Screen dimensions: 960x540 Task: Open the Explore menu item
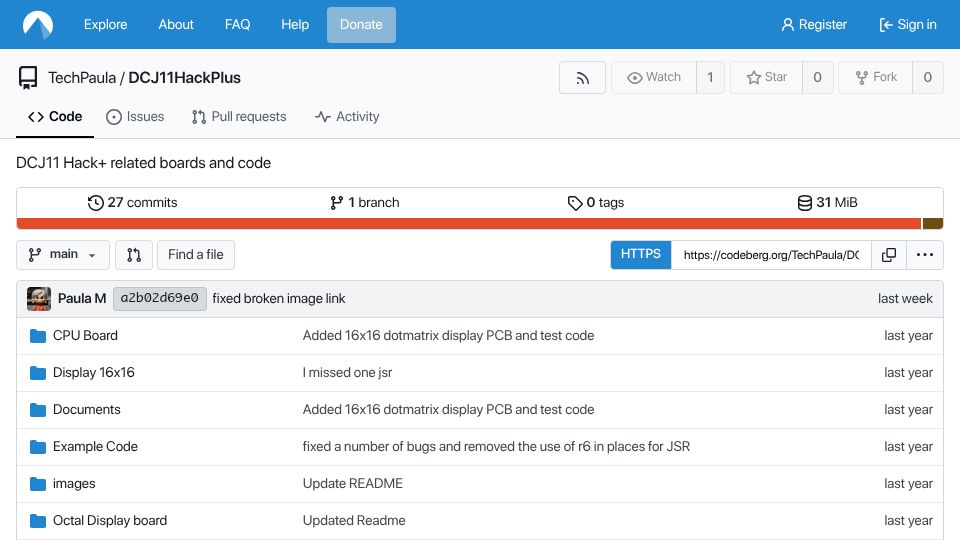105,24
